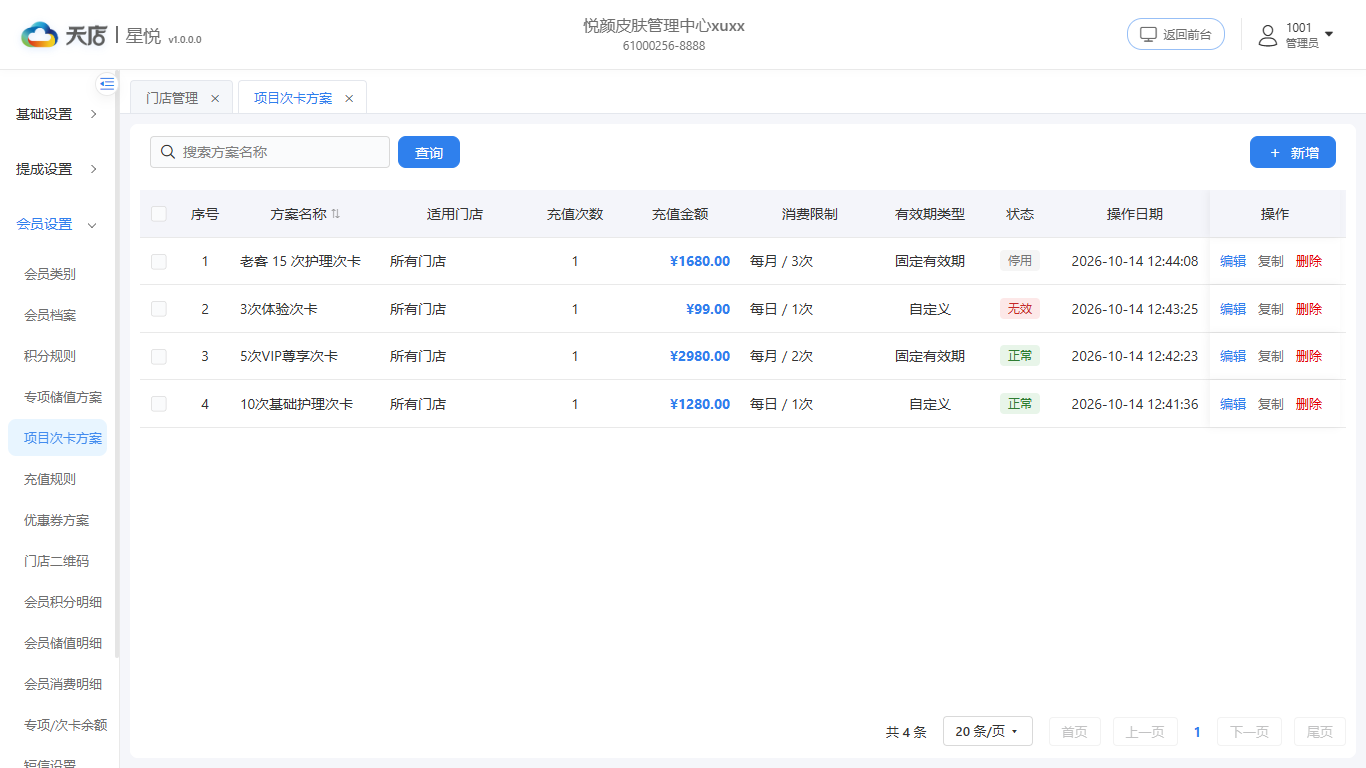Edit the 10次基础护理次卡 row

1233,404
